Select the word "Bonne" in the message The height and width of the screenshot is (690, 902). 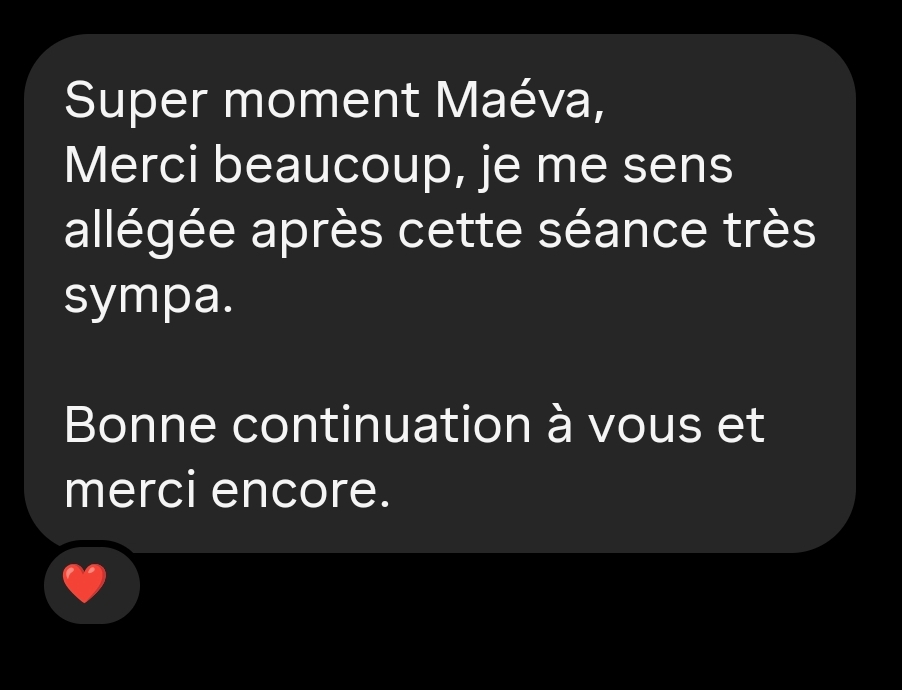(x=140, y=425)
